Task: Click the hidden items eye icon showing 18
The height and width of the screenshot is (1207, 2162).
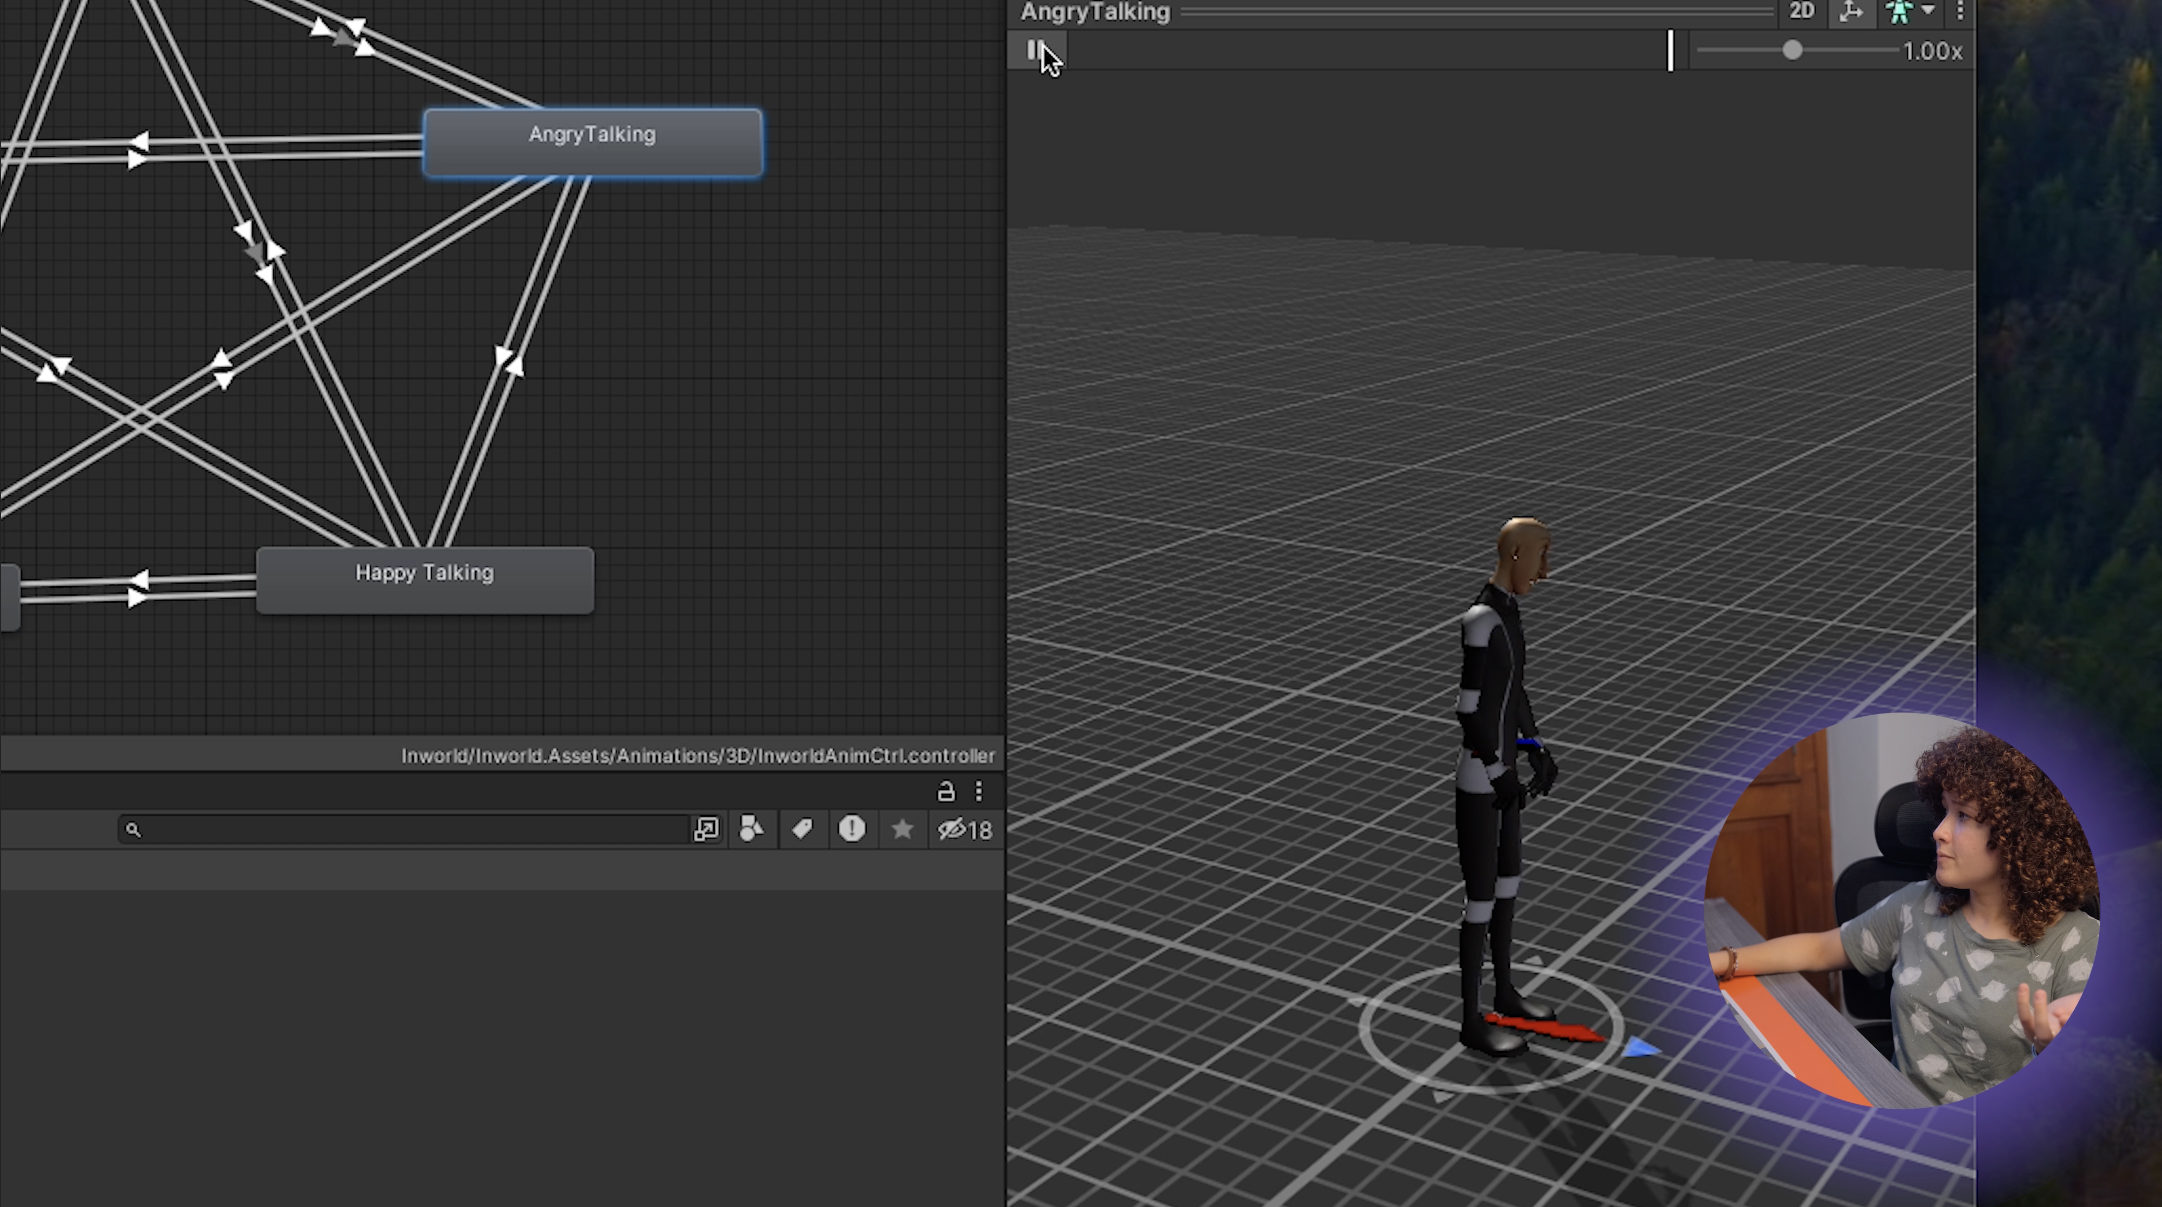Action: (x=963, y=829)
